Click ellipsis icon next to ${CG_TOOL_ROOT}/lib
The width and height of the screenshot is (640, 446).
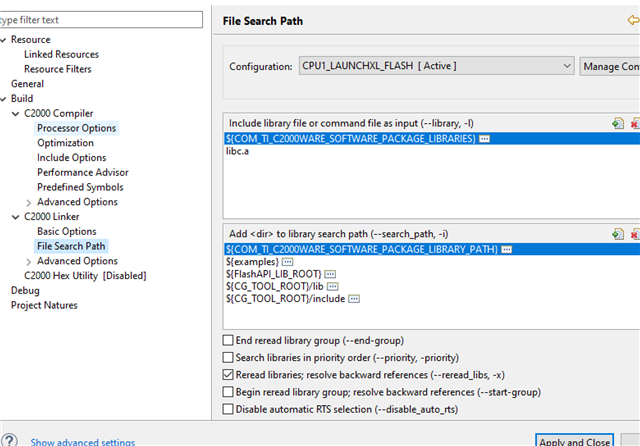point(331,286)
